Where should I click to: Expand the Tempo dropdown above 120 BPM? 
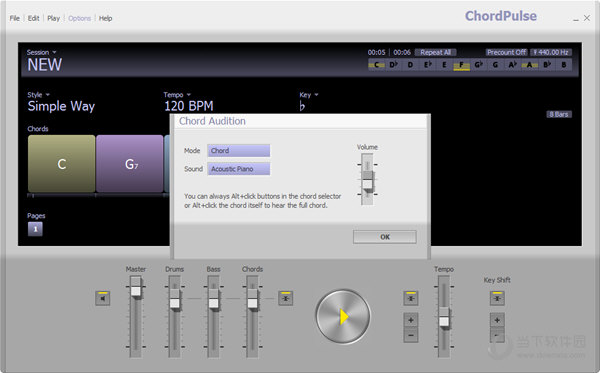(x=177, y=94)
